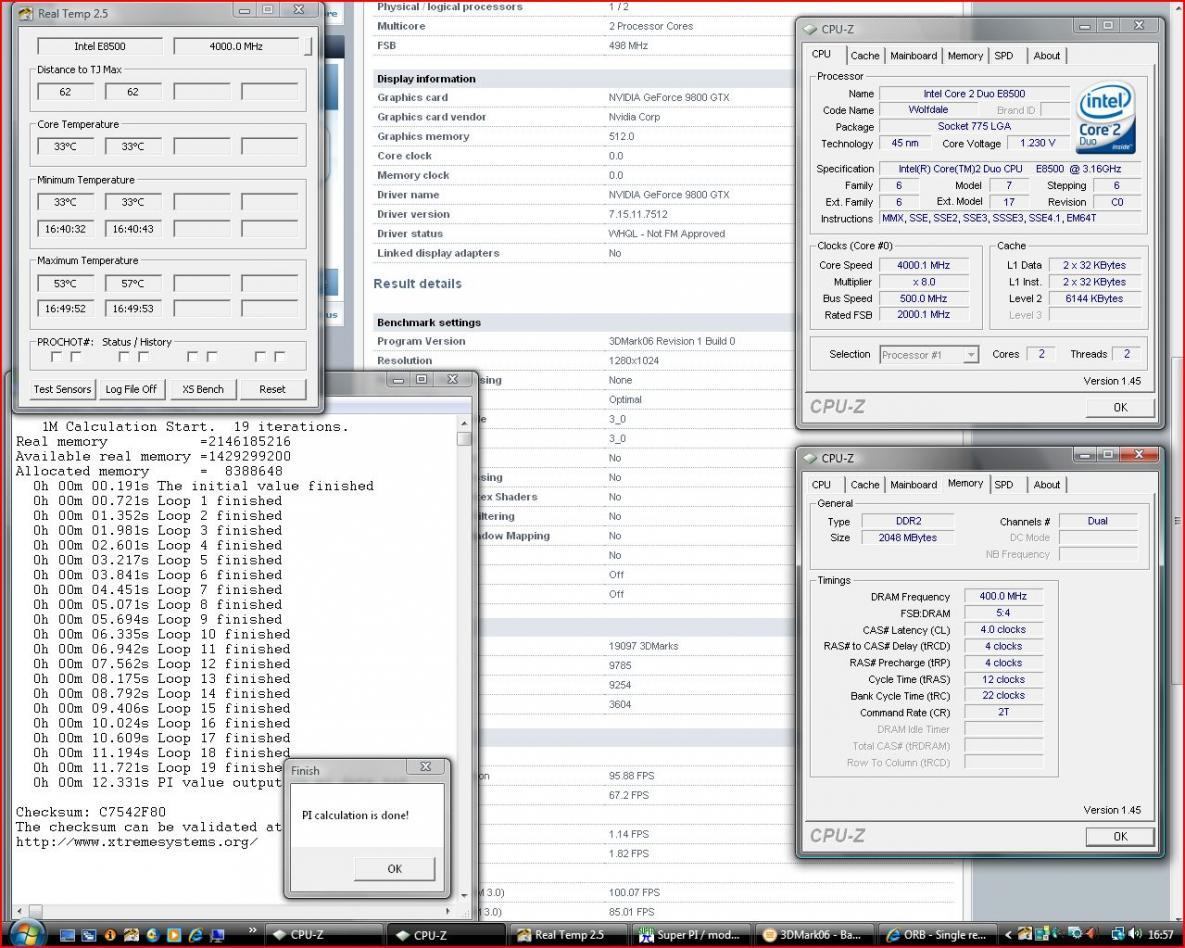Click maximum temperature value 57°C
Screen dimensions: 1185x948
tap(133, 283)
